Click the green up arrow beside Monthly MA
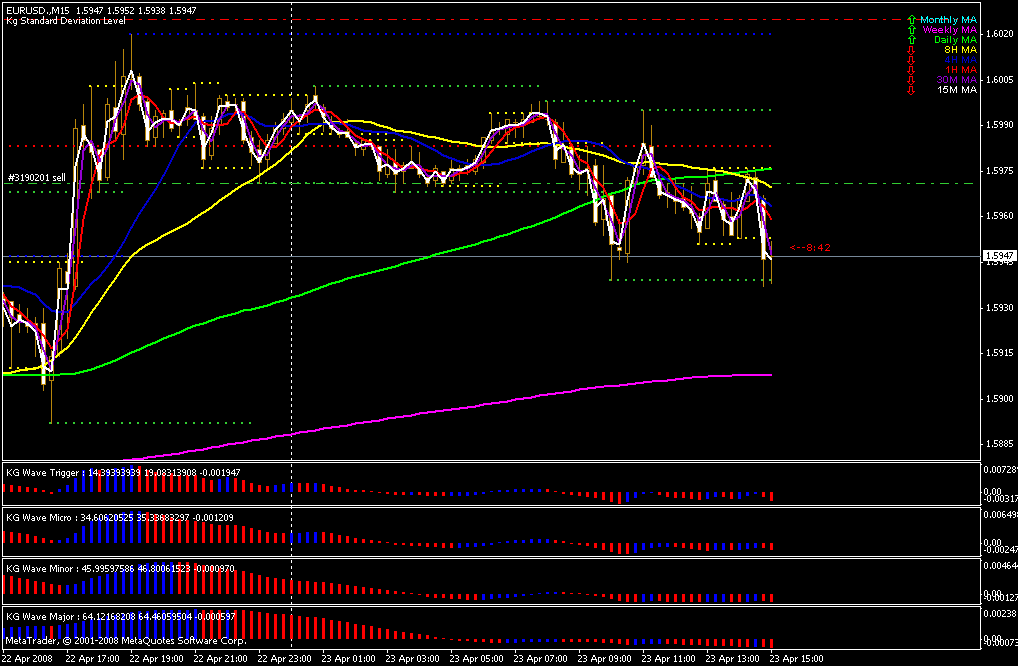Image resolution: width=1018 pixels, height=666 pixels. pyautogui.click(x=912, y=20)
